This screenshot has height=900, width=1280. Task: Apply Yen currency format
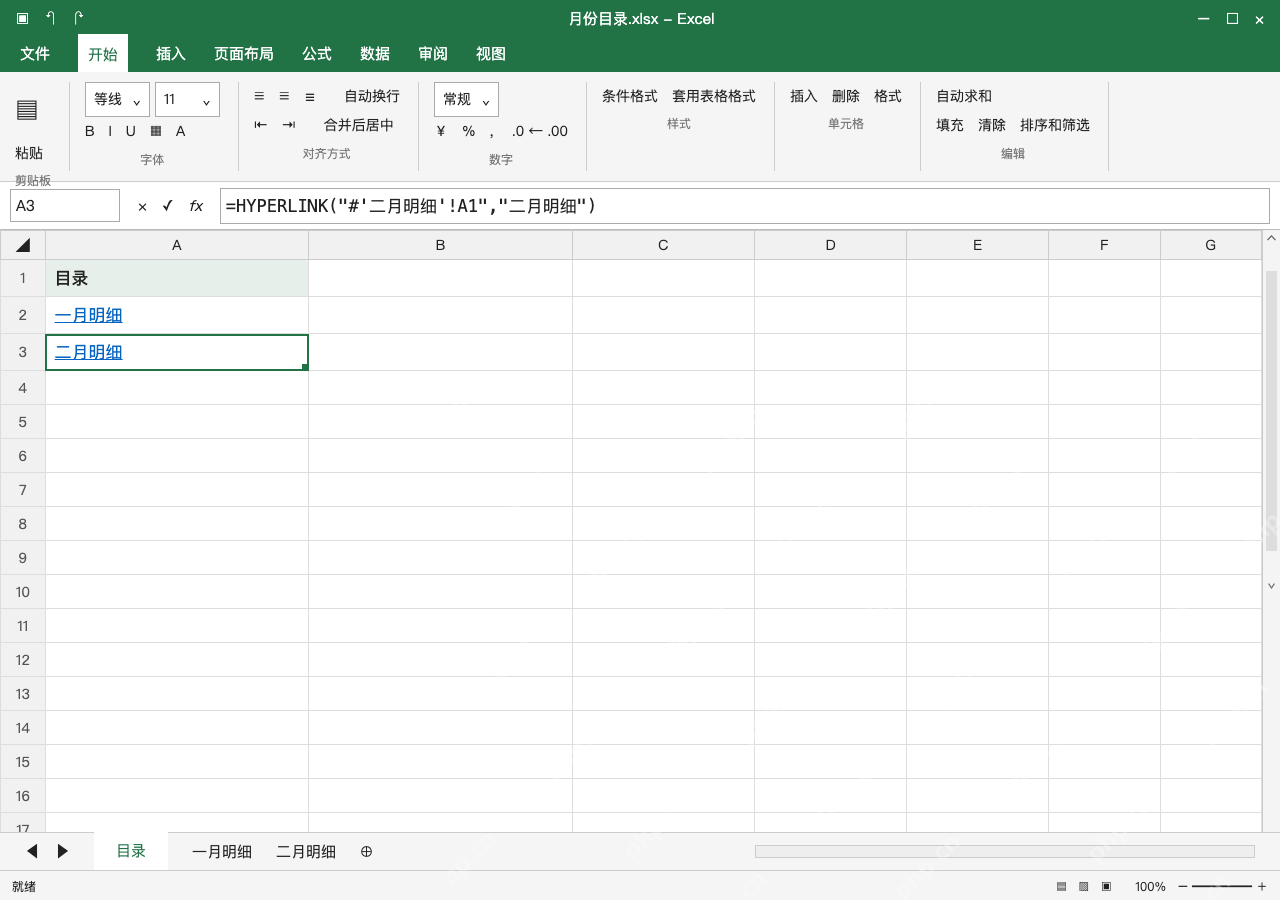pos(441,131)
